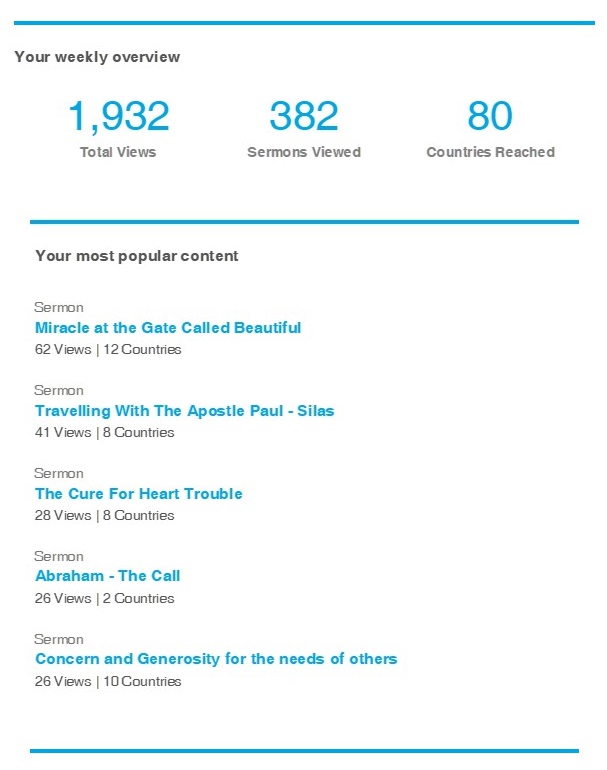
Task: Click the 'Your weekly overview' heading
Action: tap(97, 57)
